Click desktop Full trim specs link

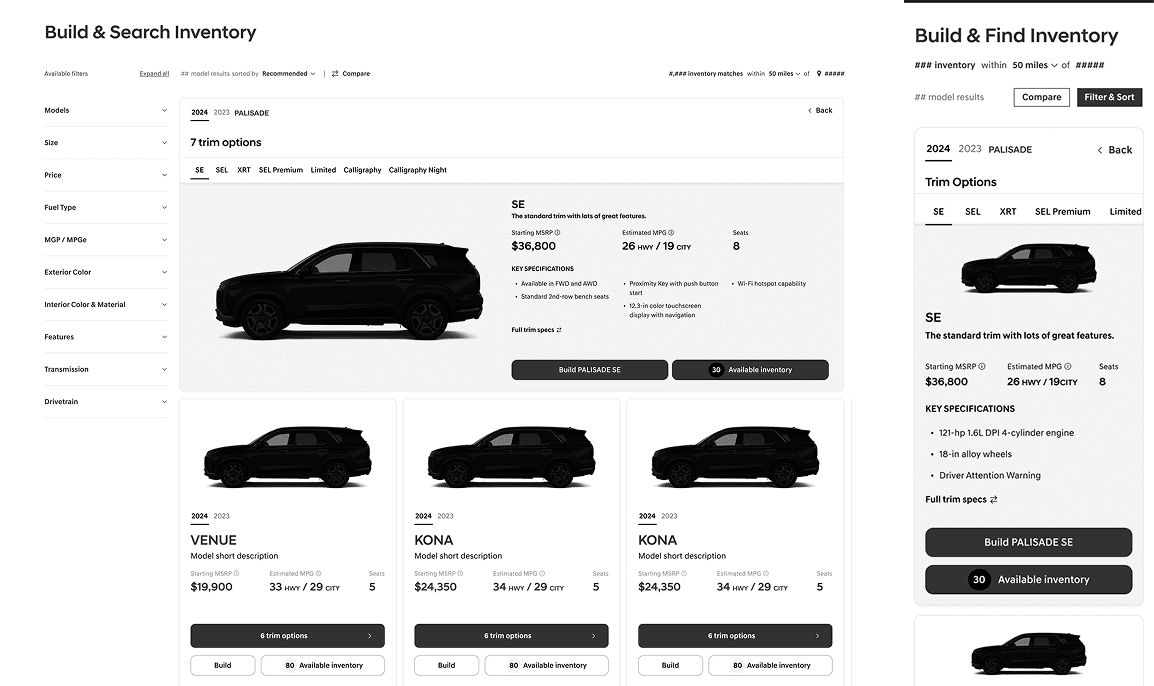(x=537, y=330)
